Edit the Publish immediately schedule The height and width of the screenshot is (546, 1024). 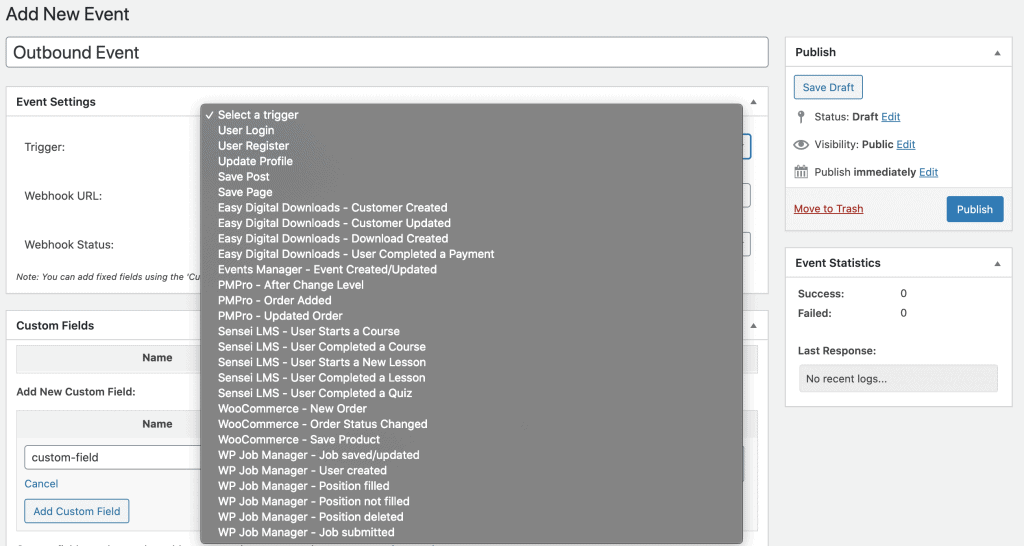pos(928,172)
